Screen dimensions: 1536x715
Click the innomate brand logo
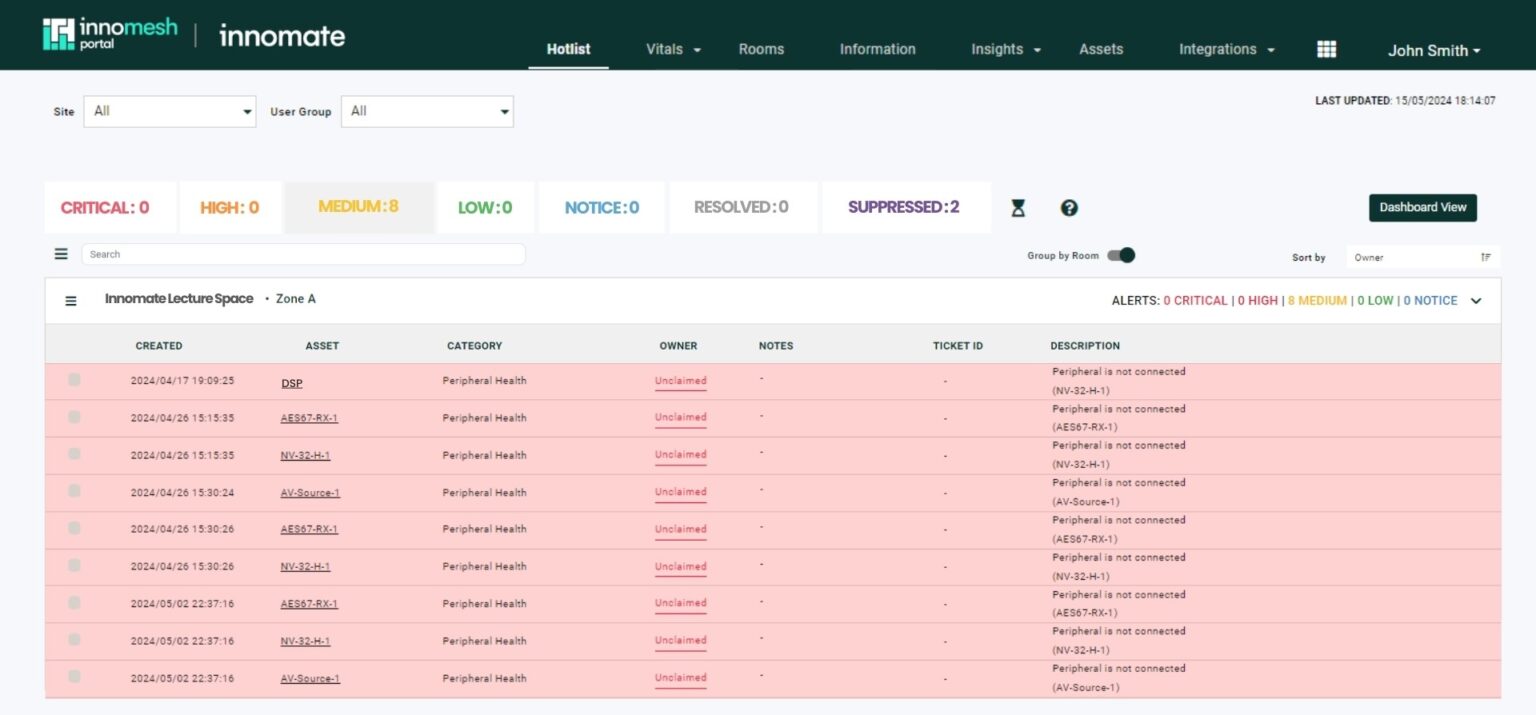[x=281, y=35]
